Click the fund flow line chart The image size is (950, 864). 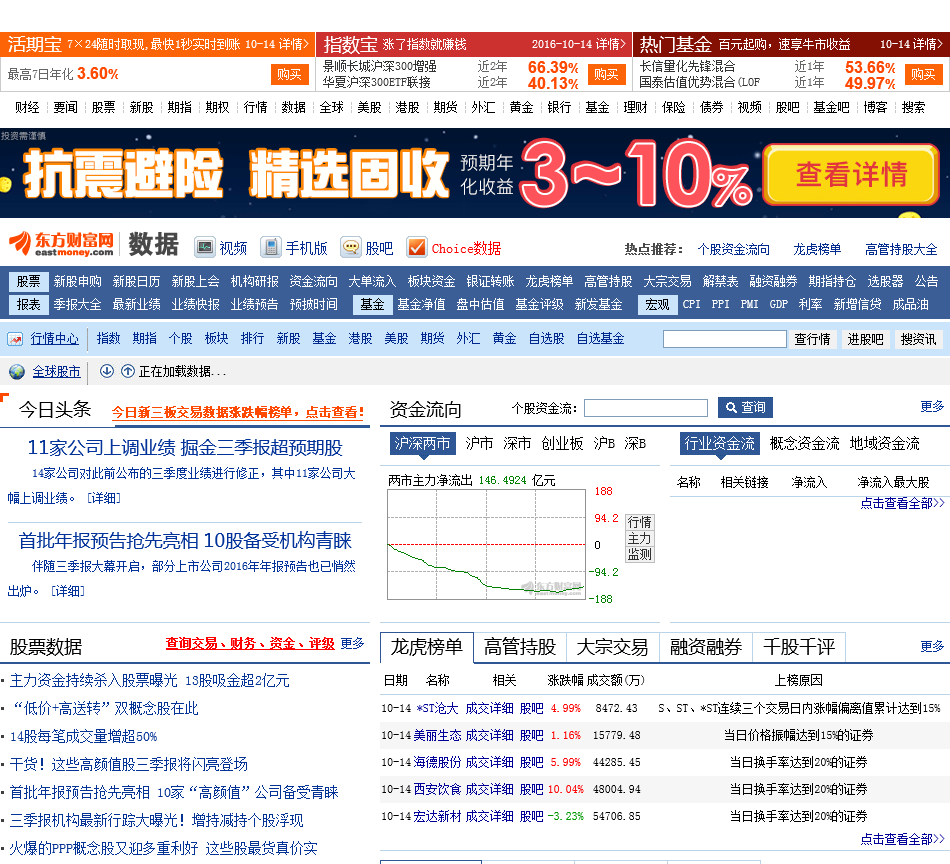coord(487,544)
